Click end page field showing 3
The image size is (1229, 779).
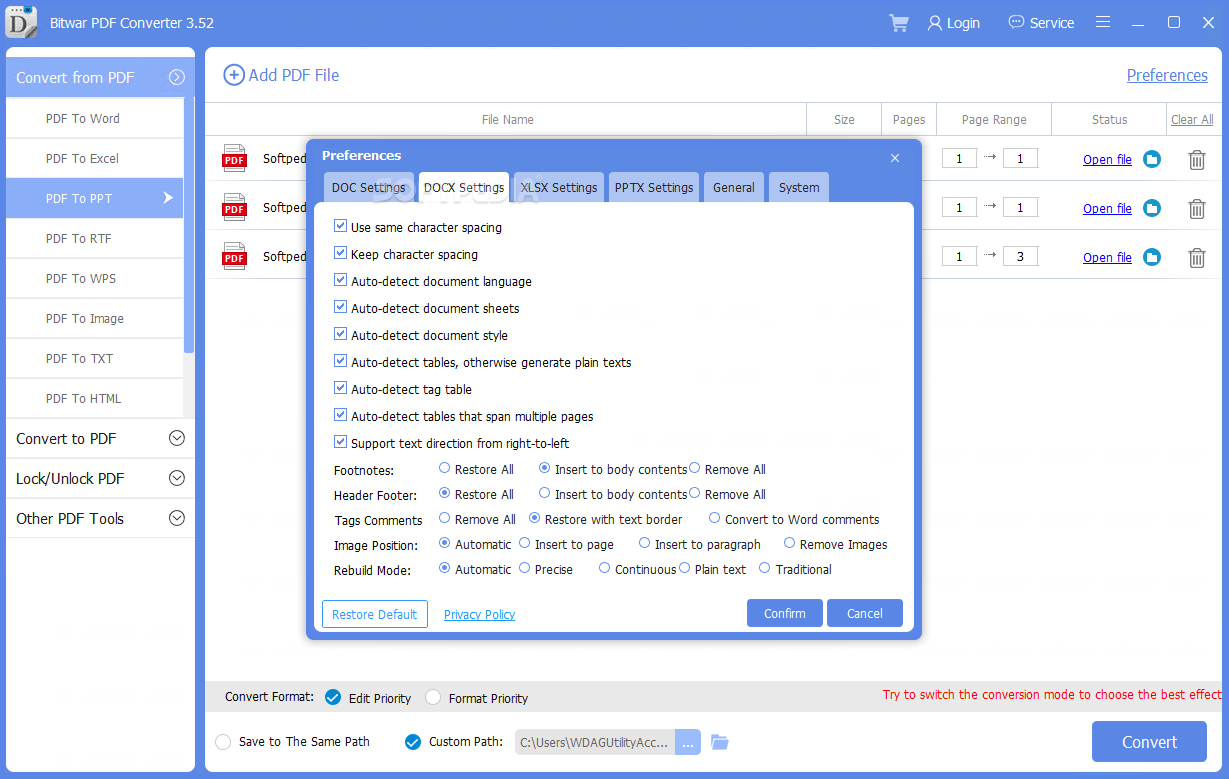(x=1020, y=256)
